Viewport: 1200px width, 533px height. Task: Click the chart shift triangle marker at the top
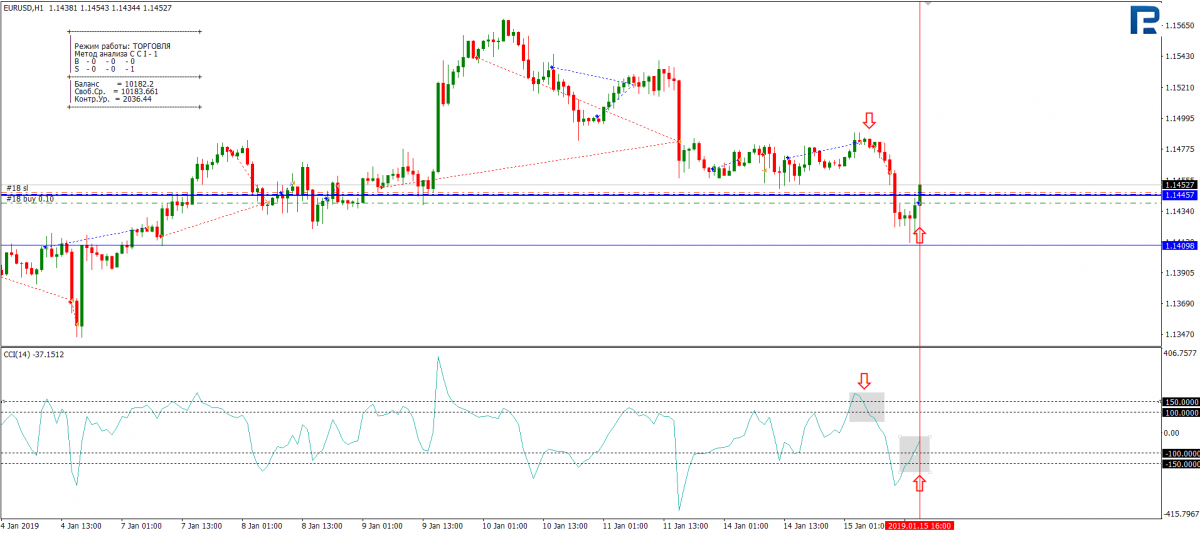pyautogui.click(x=929, y=5)
